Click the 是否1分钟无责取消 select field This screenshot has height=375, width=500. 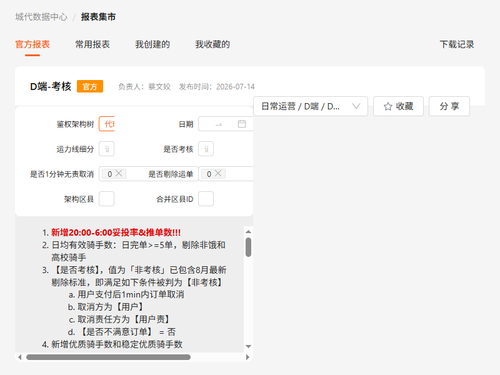(x=148, y=174)
